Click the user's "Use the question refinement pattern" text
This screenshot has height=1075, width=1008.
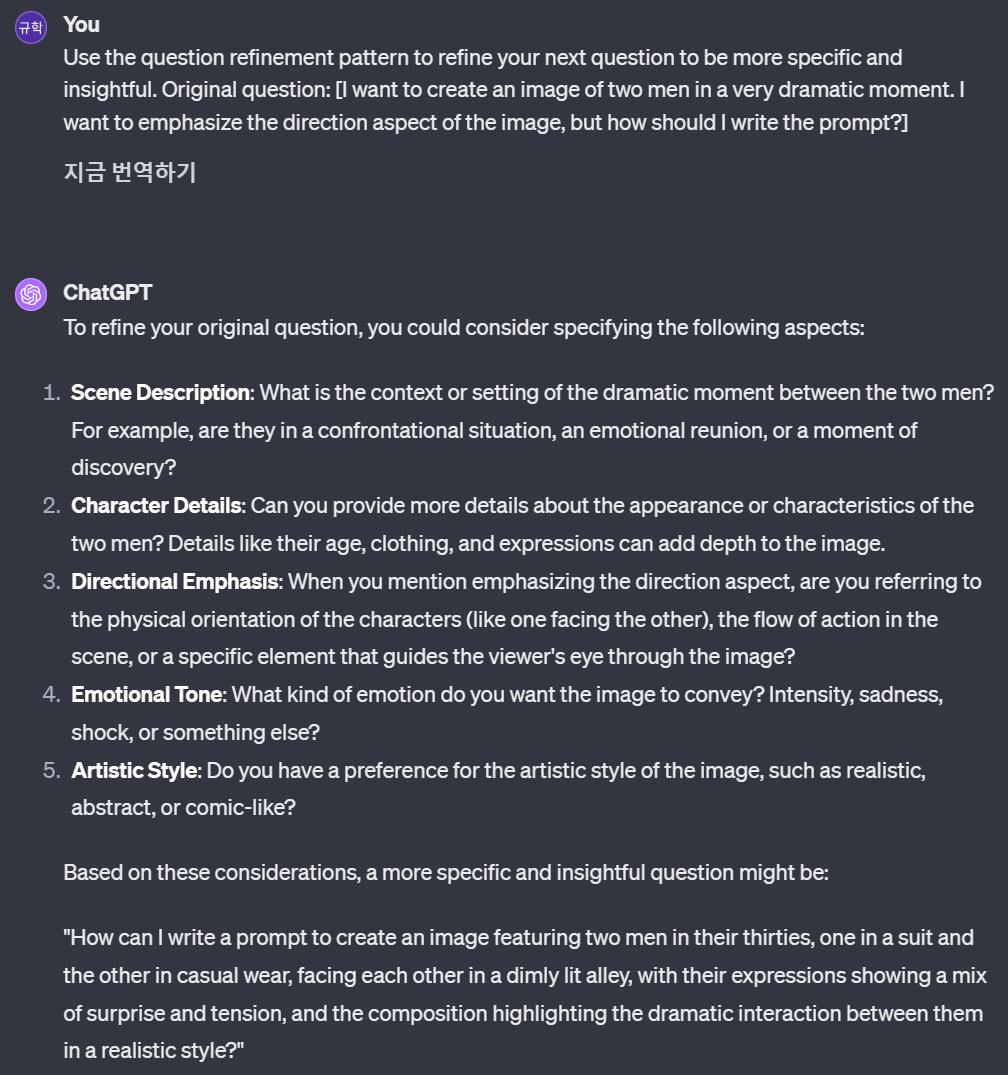[x=482, y=58]
